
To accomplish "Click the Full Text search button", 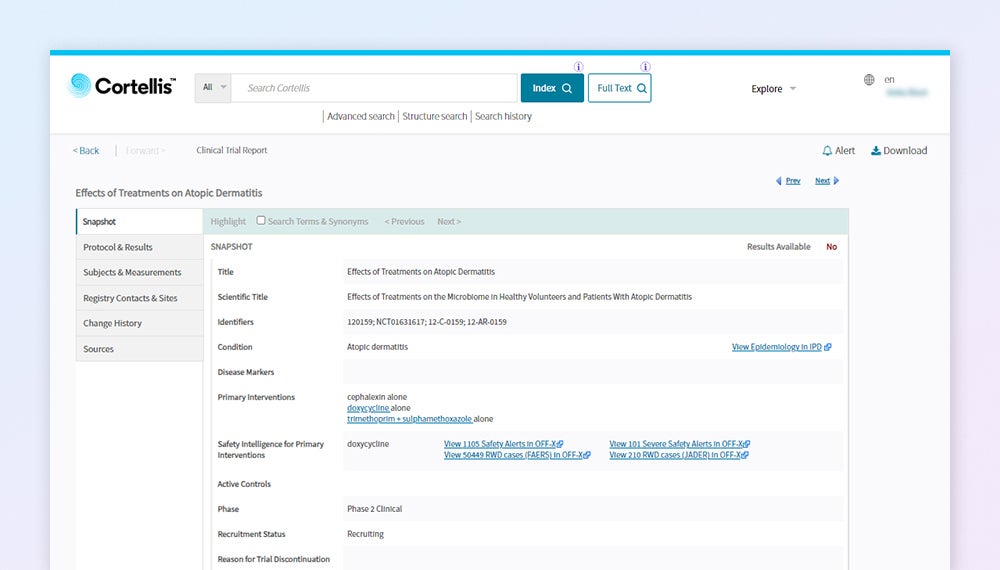I will click(620, 88).
